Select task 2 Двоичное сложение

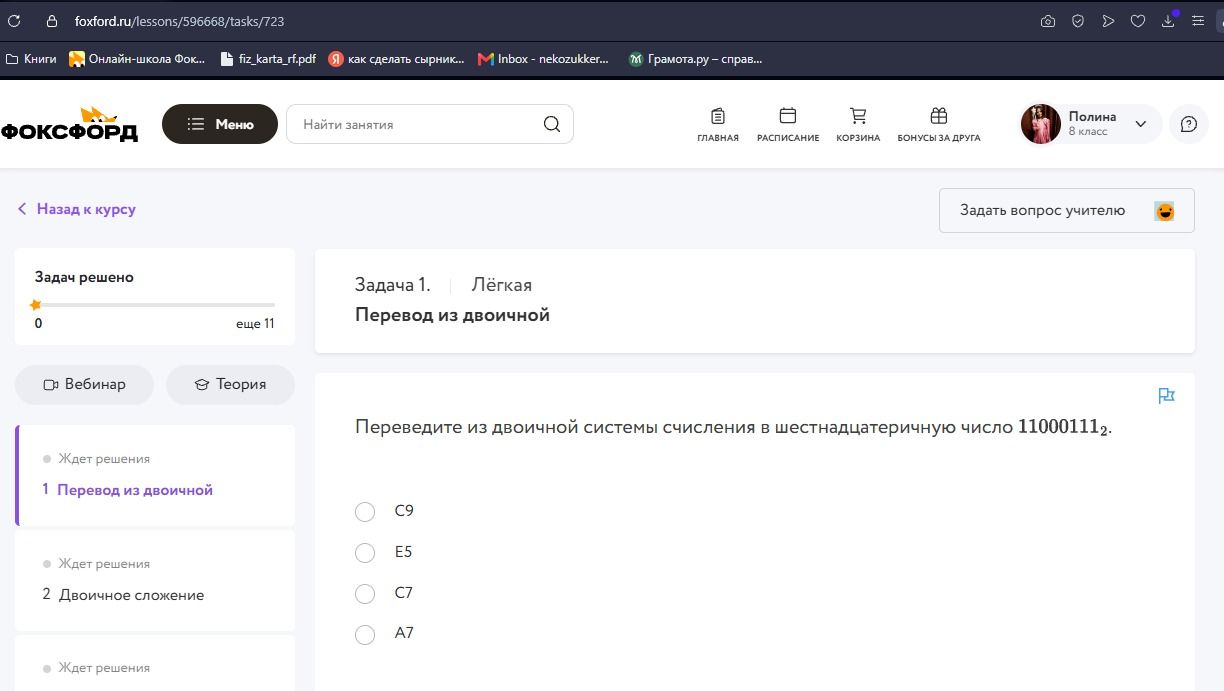155,580
